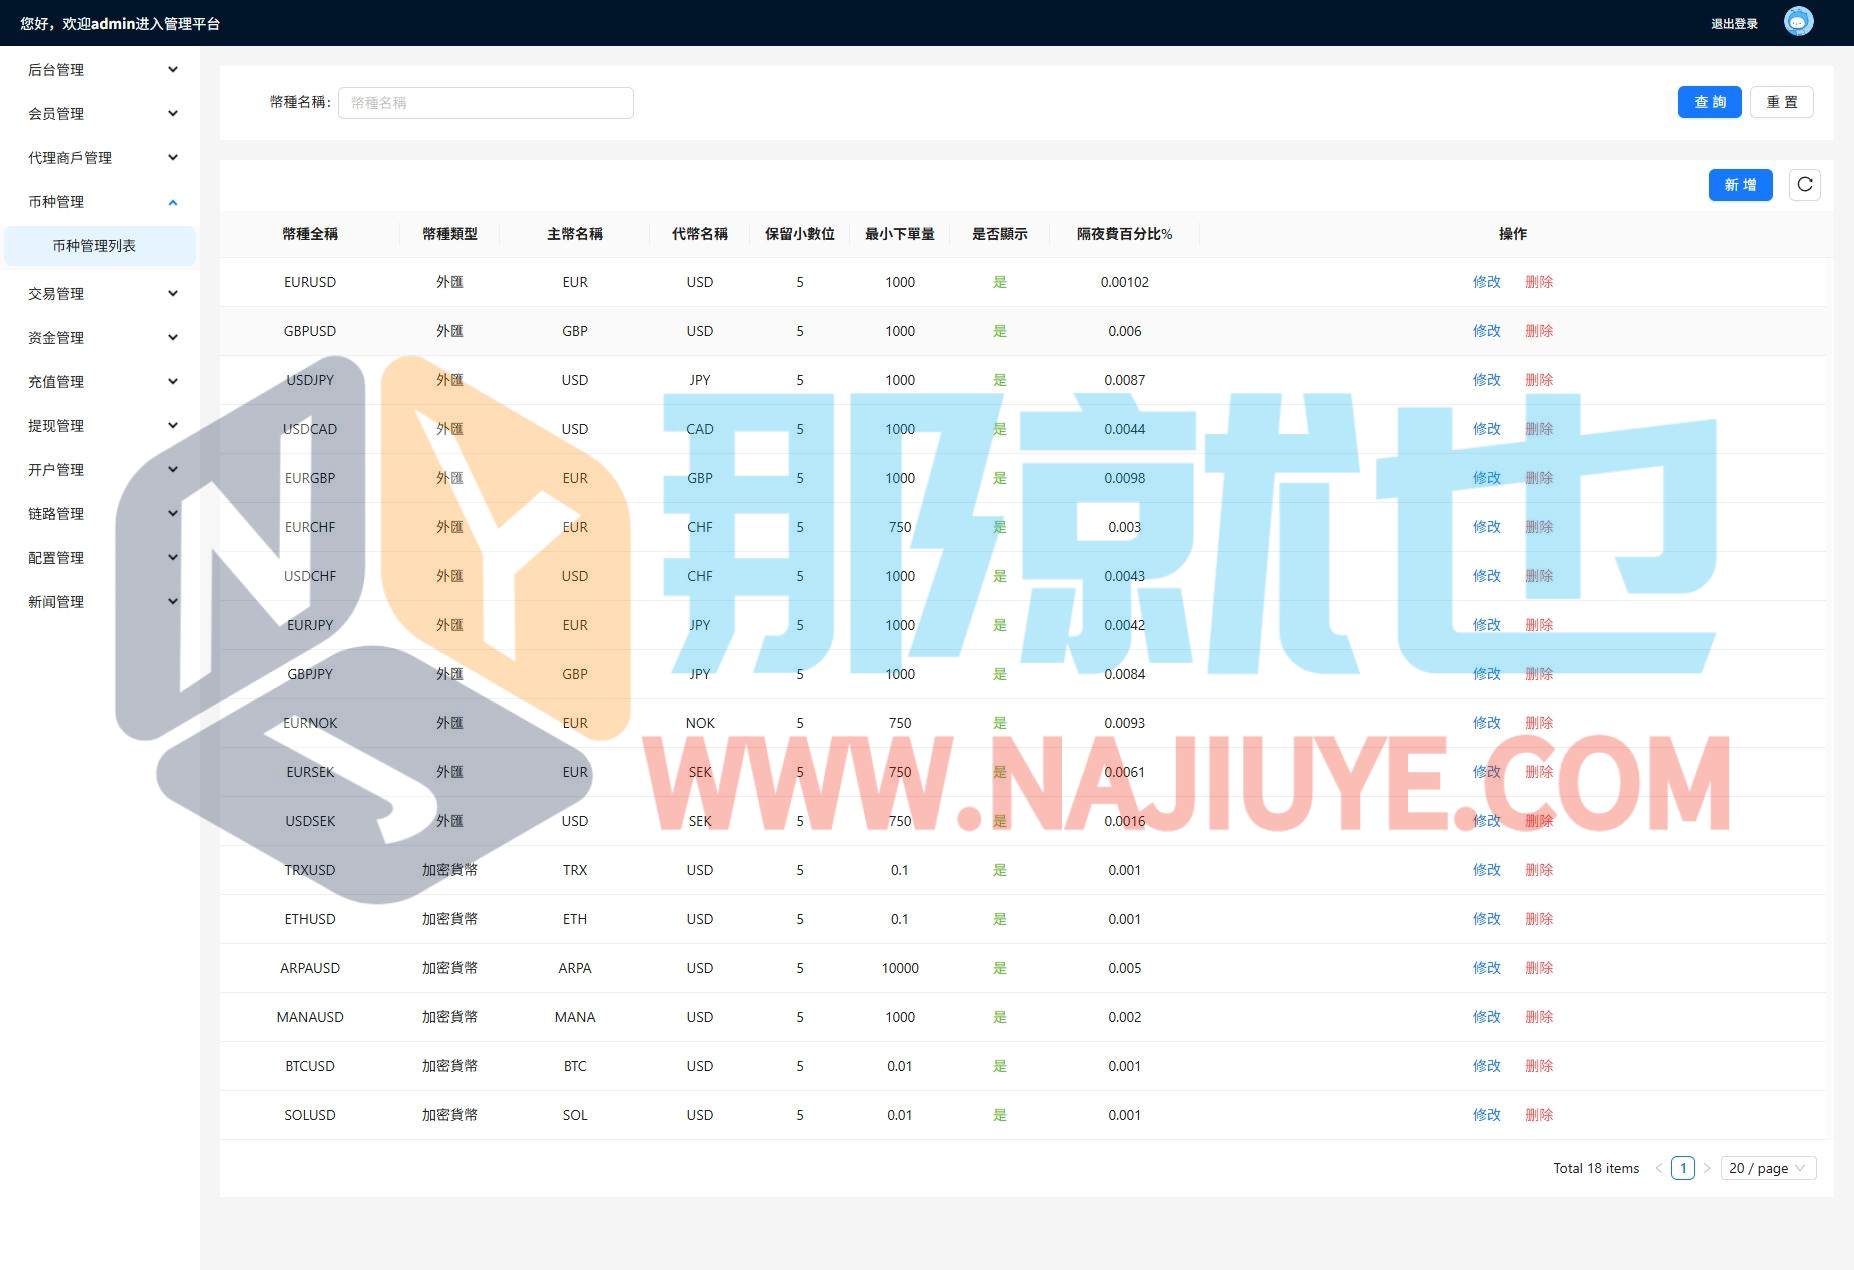Click the 重置 reset button
The image size is (1854, 1270).
[x=1781, y=102]
